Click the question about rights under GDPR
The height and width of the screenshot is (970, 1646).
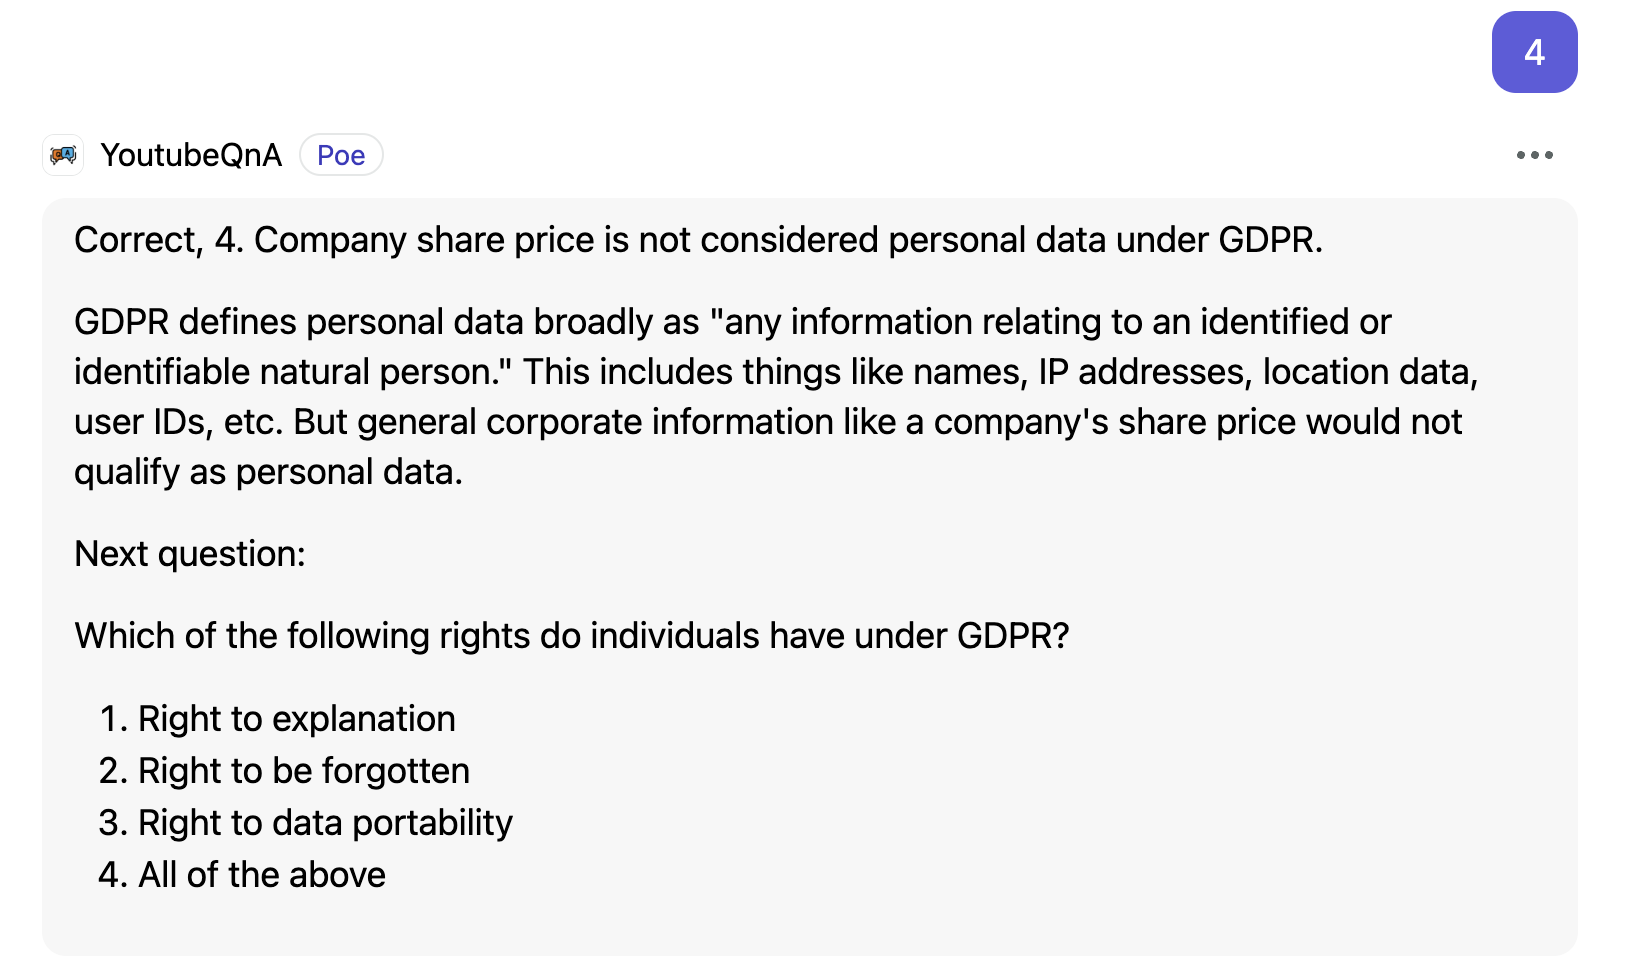pyautogui.click(x=572, y=636)
